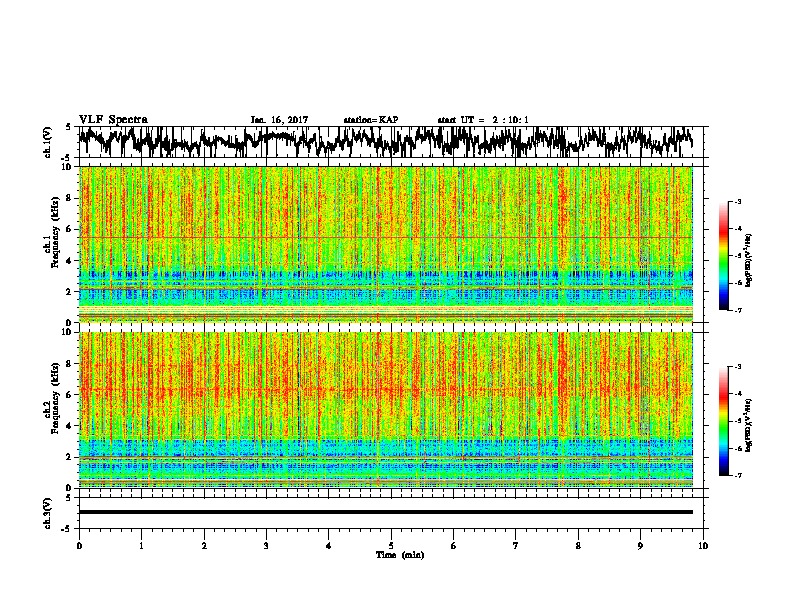Viewport: 792px width, 612px height.
Task: Click tick label 9 on time axis
Action: 640,546
